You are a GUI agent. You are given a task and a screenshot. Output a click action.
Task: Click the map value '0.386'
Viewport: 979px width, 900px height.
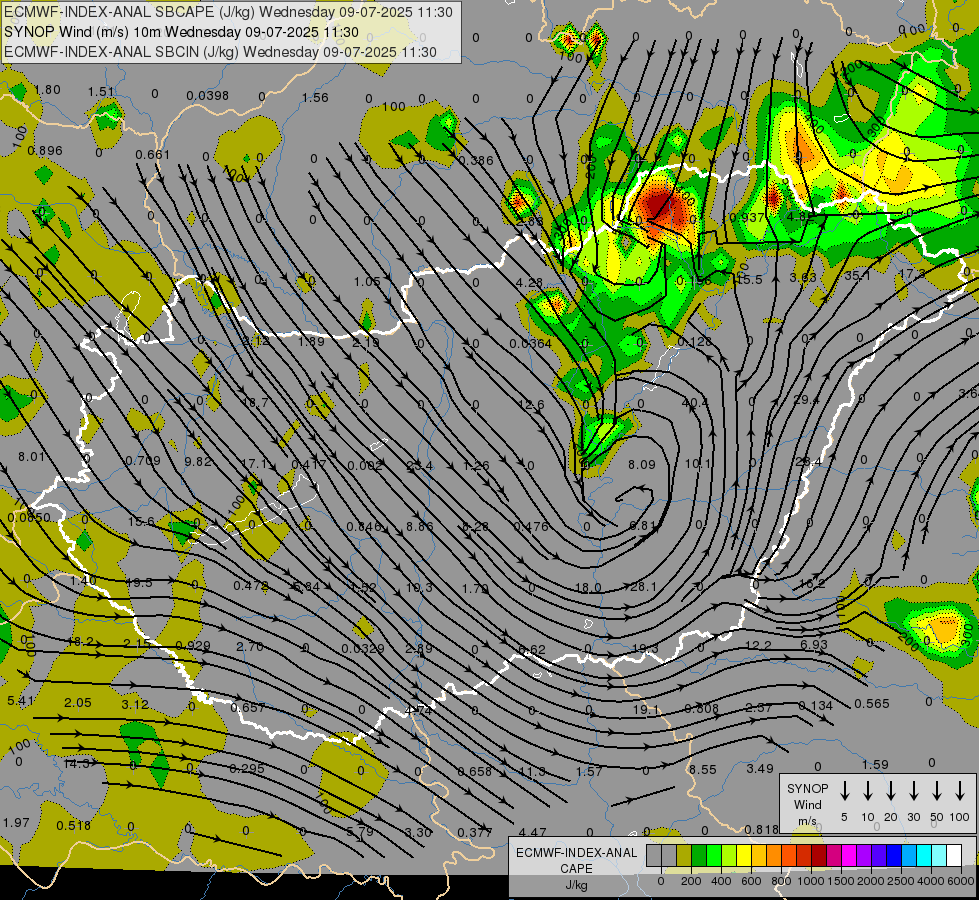click(476, 161)
